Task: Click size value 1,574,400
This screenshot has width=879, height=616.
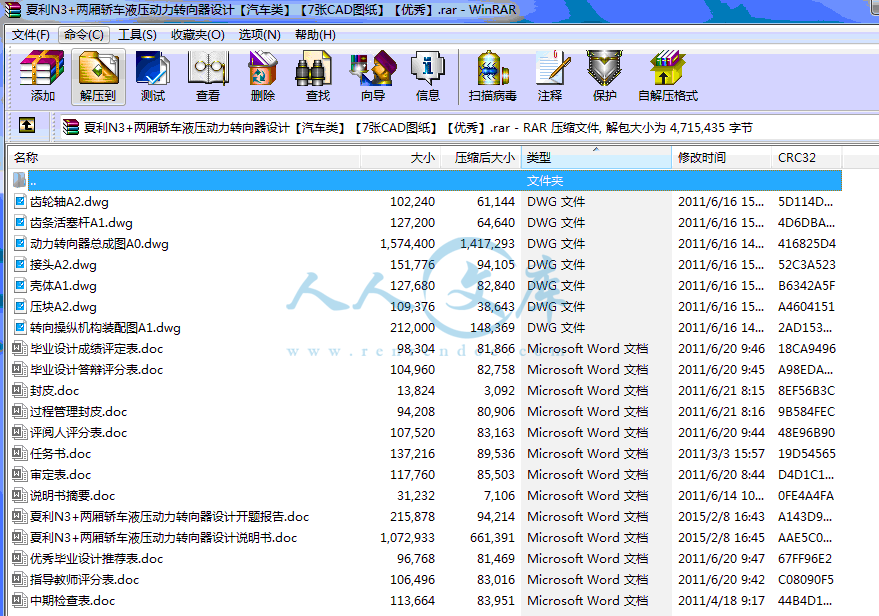Action: pyautogui.click(x=408, y=244)
